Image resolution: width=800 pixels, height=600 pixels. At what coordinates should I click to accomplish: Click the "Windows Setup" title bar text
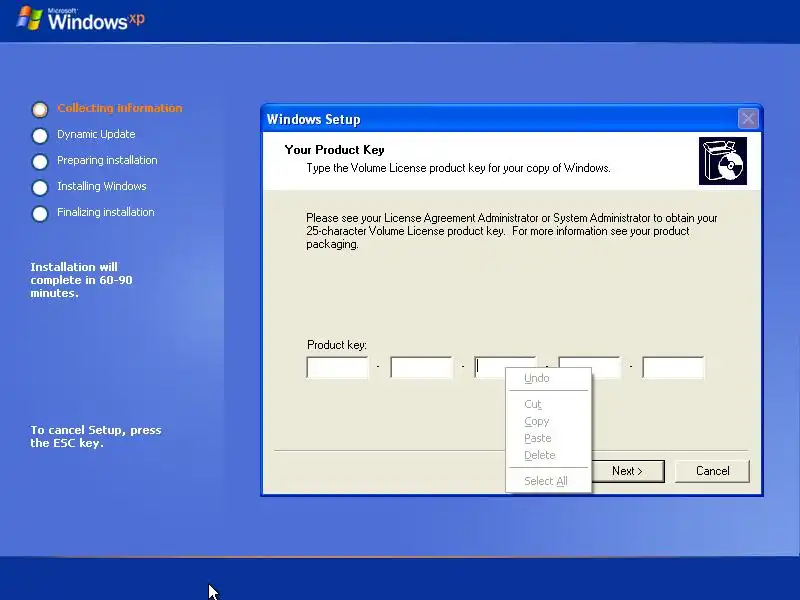pos(313,119)
